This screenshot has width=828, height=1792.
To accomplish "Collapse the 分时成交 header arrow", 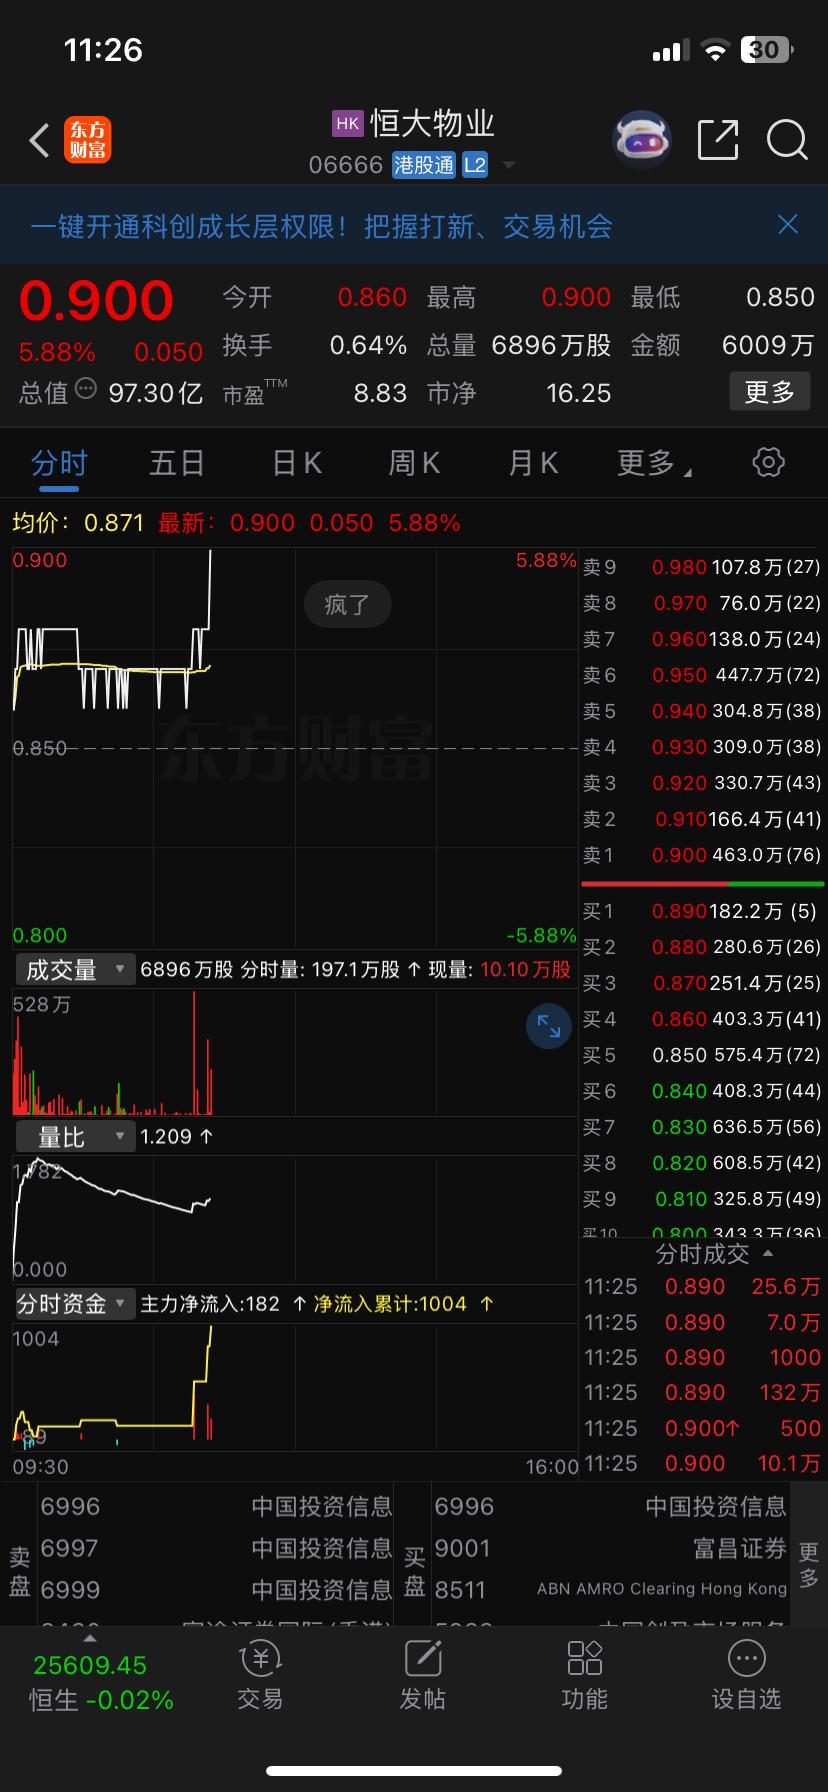I will coord(768,1253).
